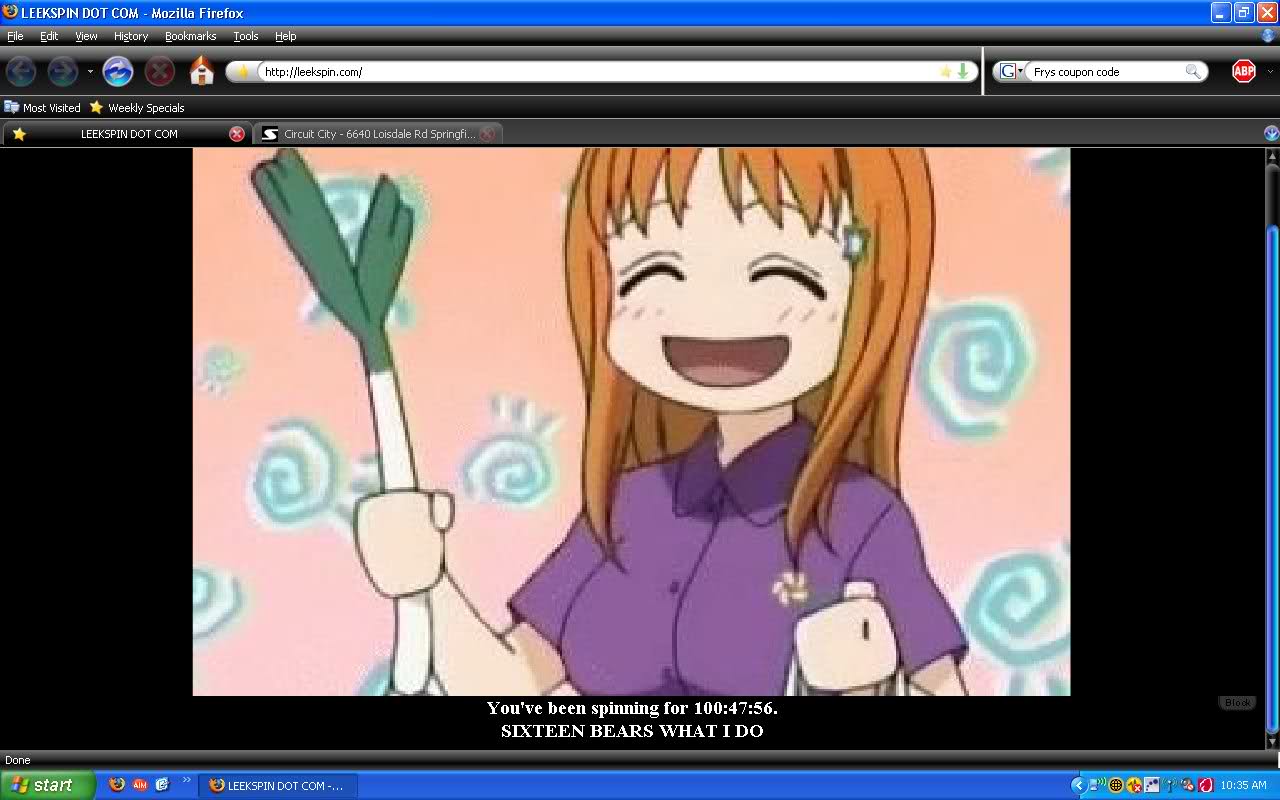The width and height of the screenshot is (1280, 800).
Task: Open the Help menu
Action: [286, 36]
